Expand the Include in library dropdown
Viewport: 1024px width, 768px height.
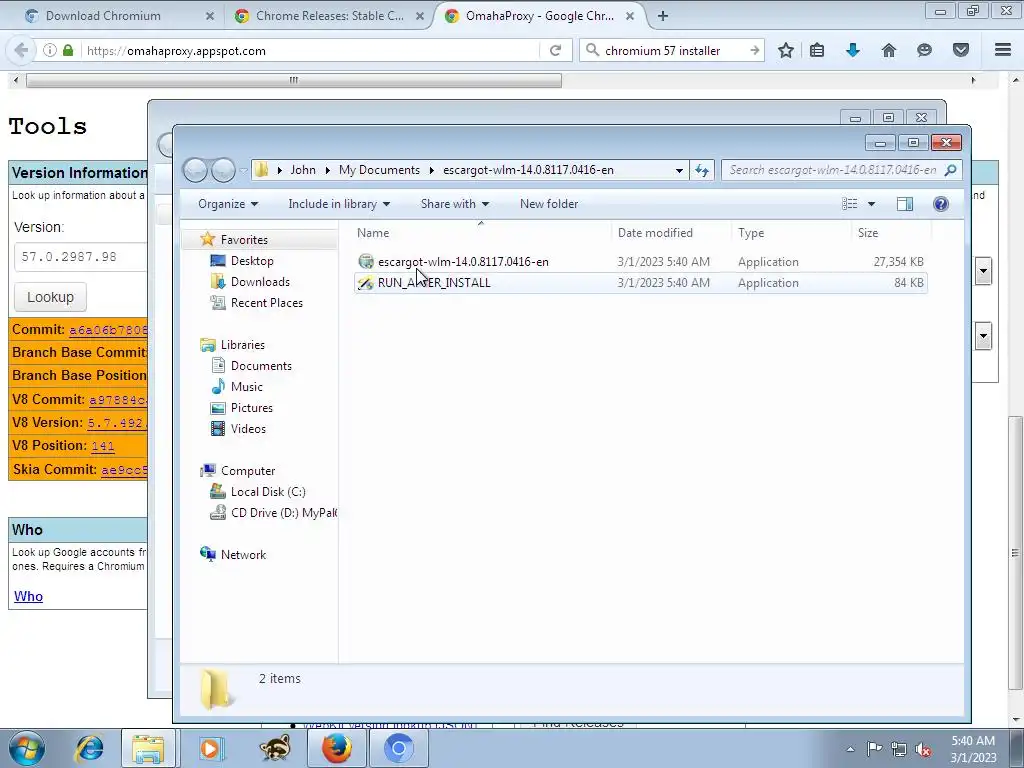coord(339,204)
